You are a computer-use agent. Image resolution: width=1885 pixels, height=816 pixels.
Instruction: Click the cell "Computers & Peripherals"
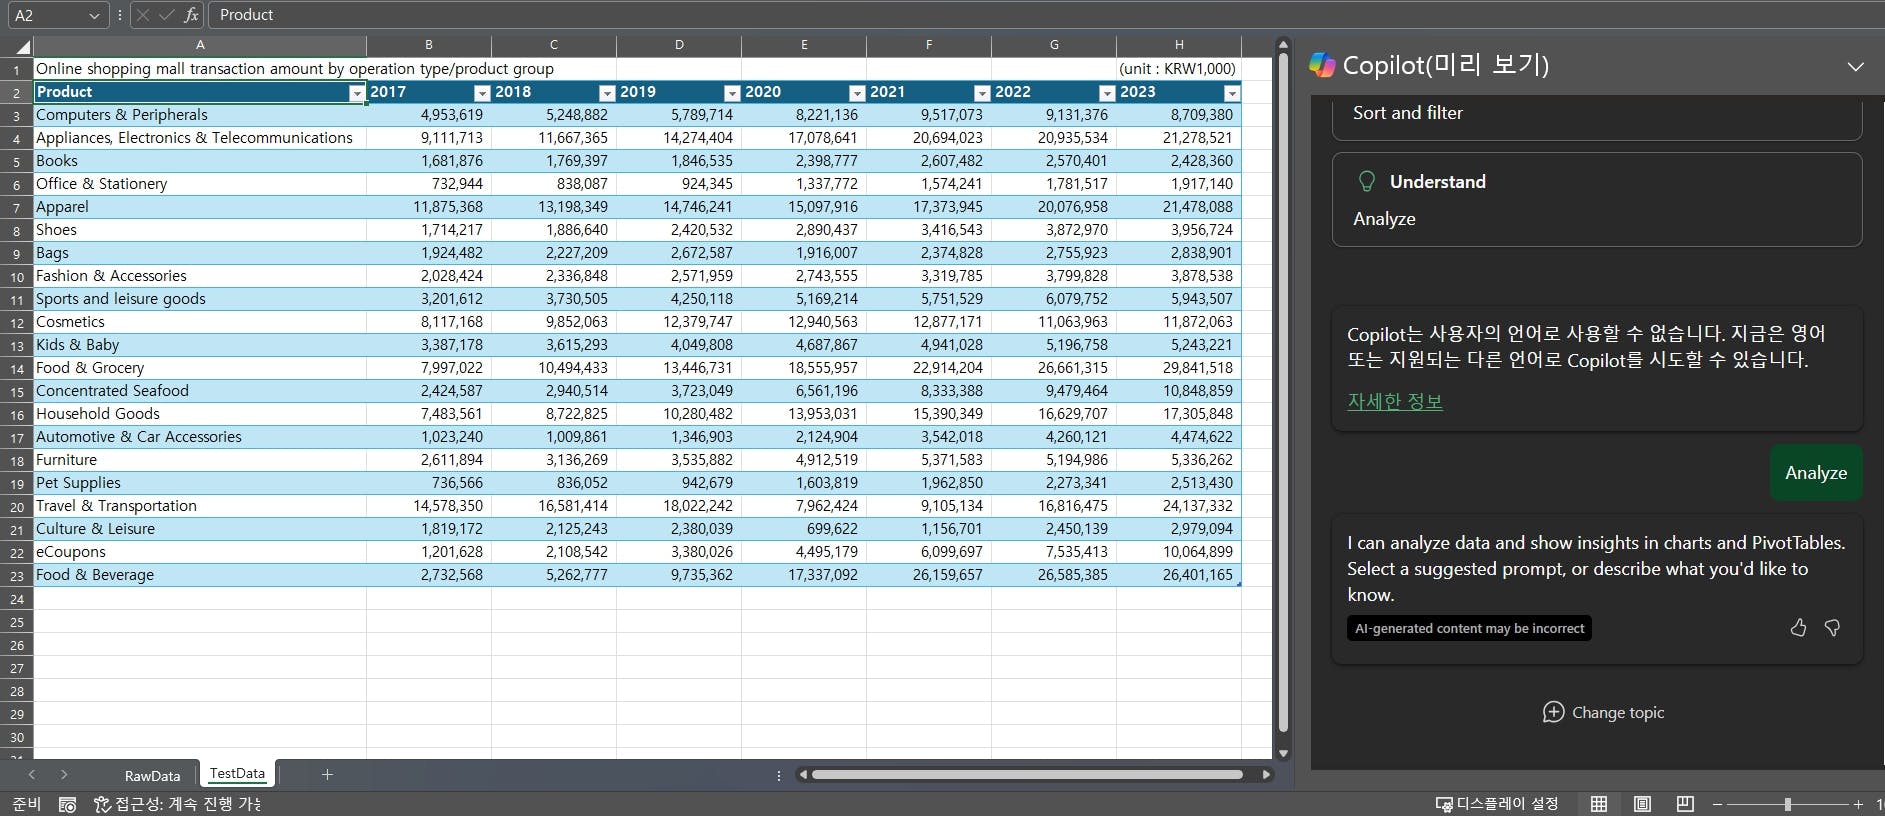pos(200,115)
